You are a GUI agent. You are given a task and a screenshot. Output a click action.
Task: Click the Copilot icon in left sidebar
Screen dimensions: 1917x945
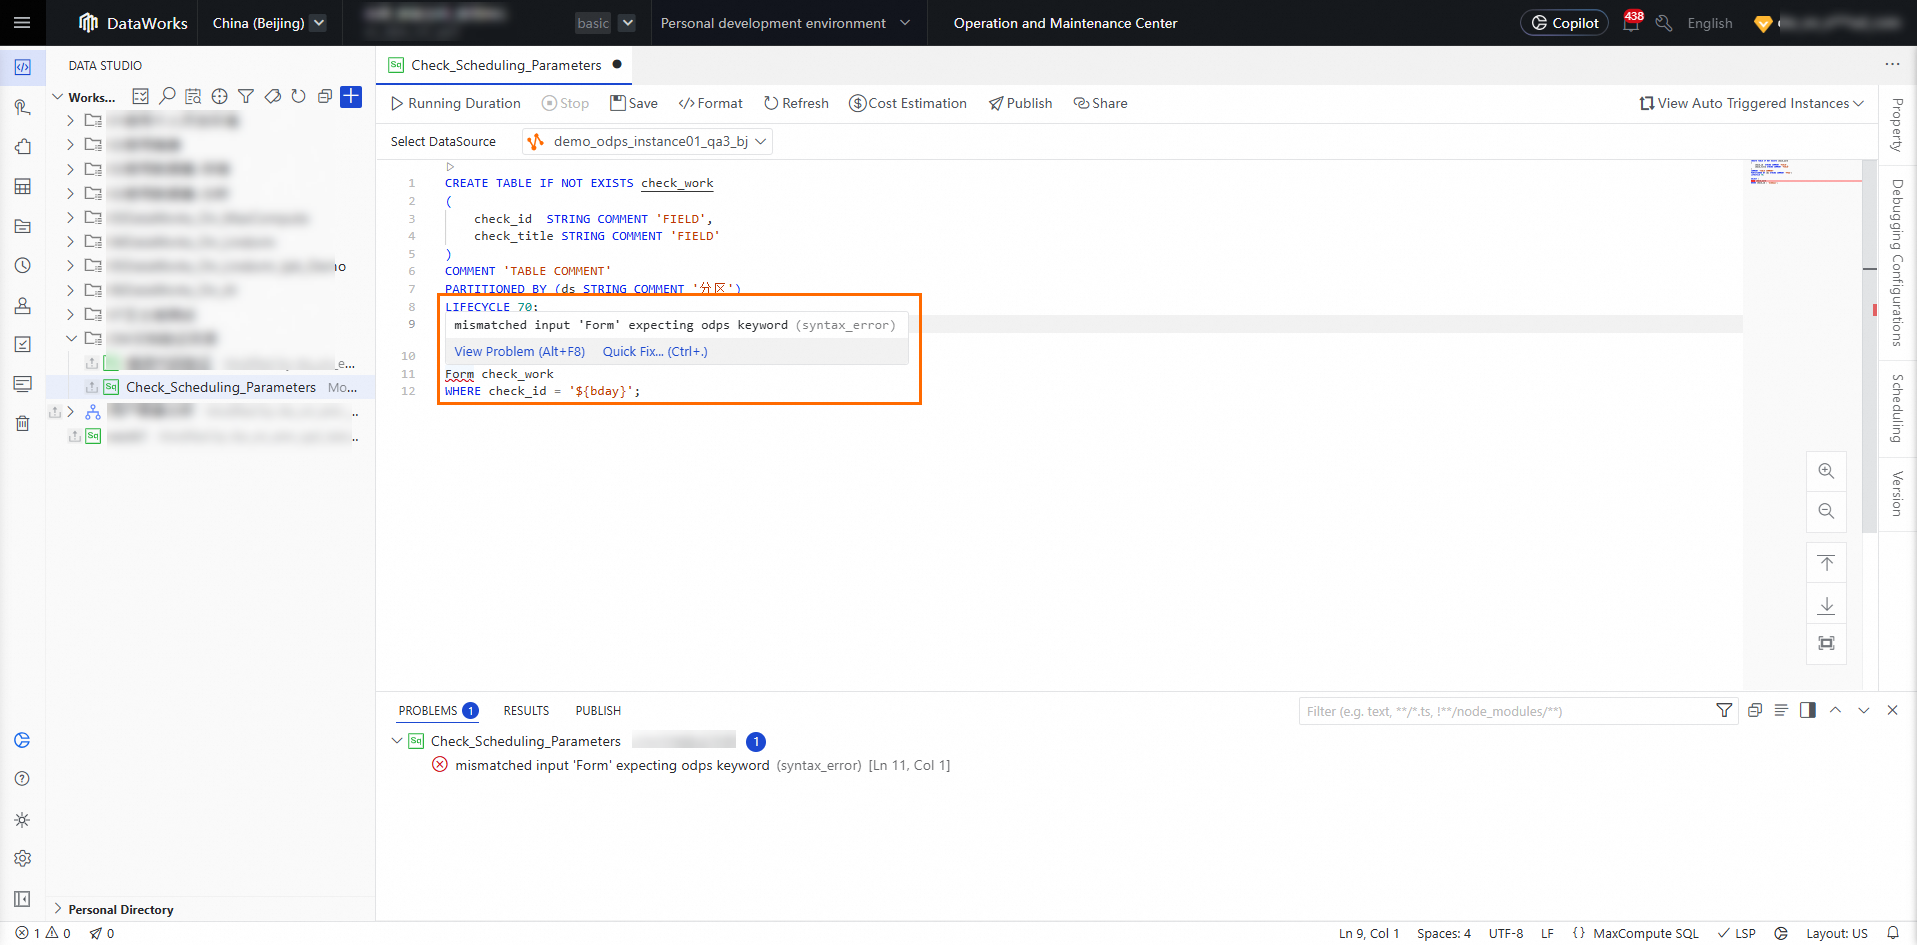(22, 740)
